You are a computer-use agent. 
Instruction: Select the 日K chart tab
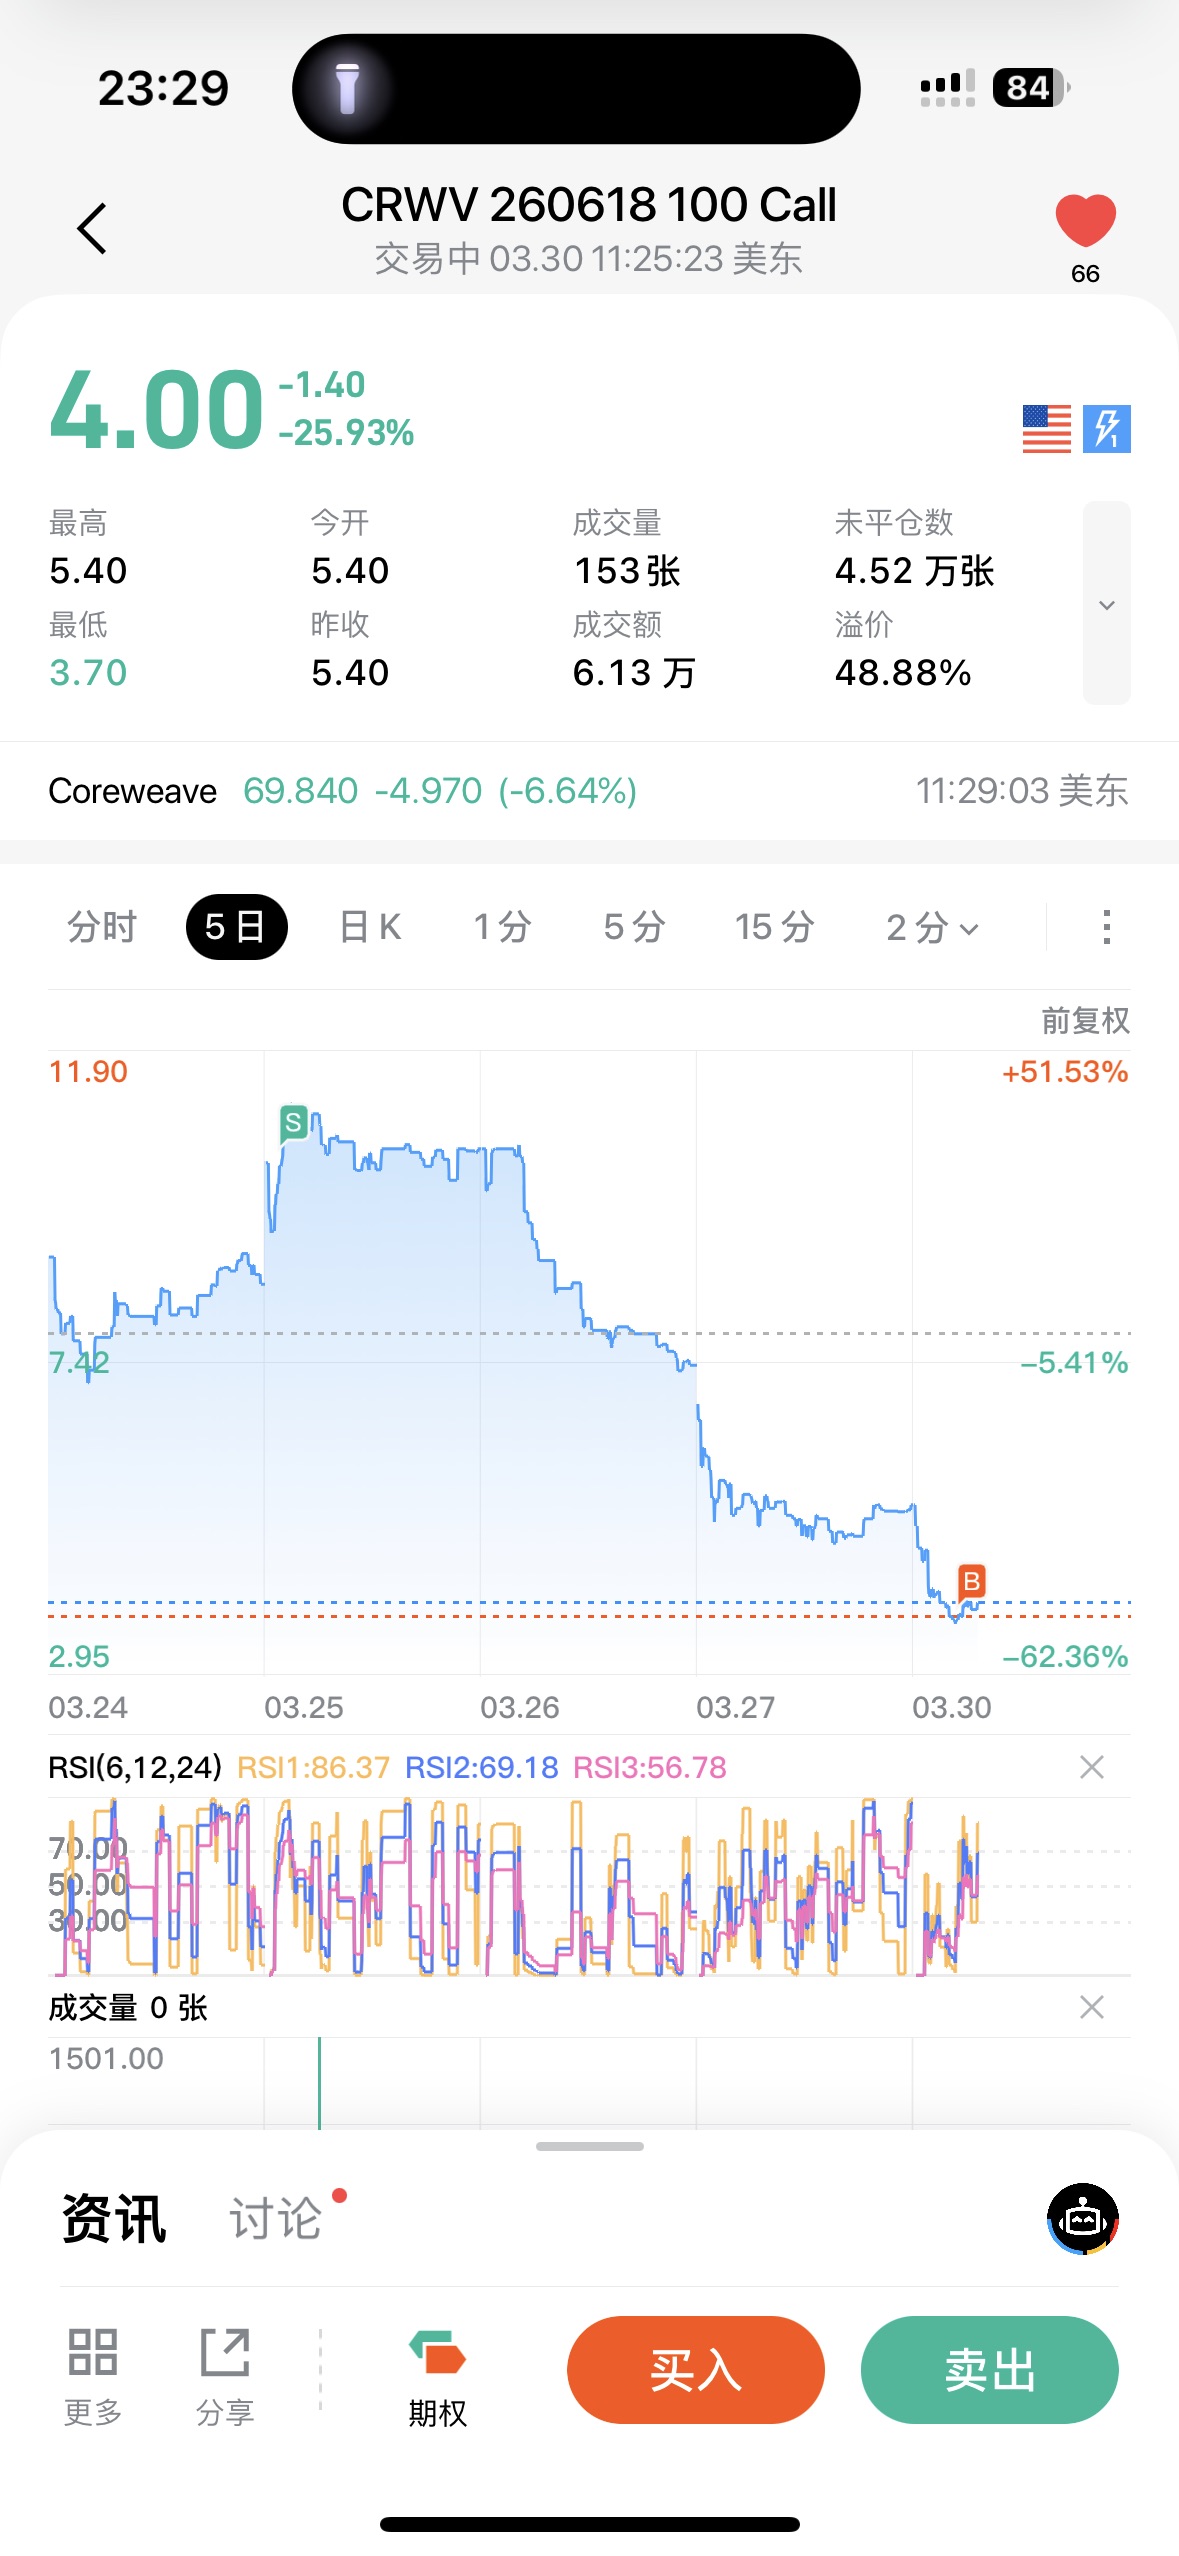[x=370, y=927]
